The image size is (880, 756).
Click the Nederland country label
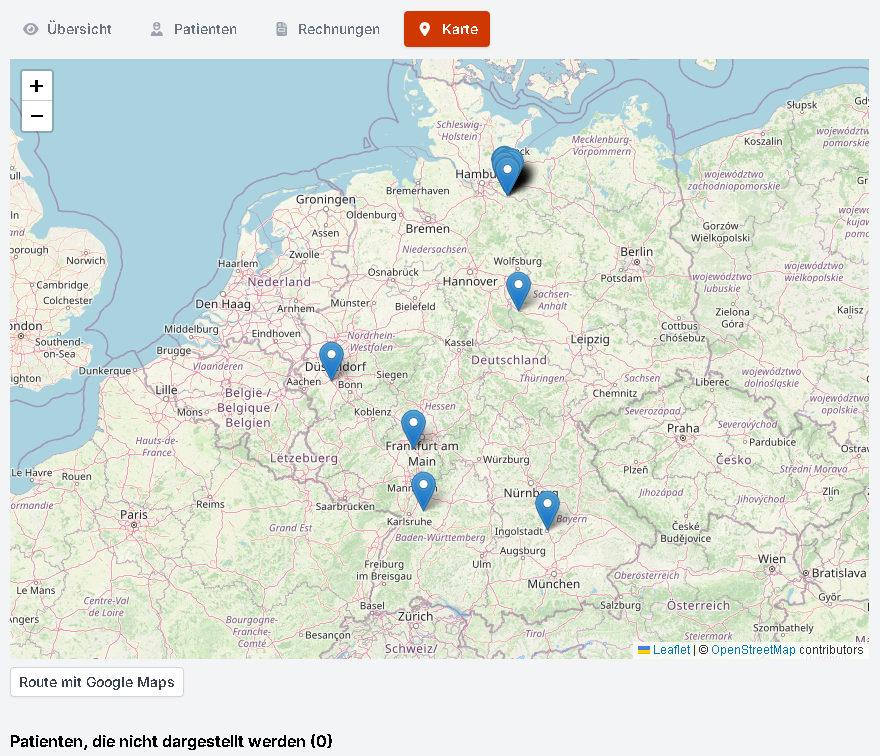[279, 282]
